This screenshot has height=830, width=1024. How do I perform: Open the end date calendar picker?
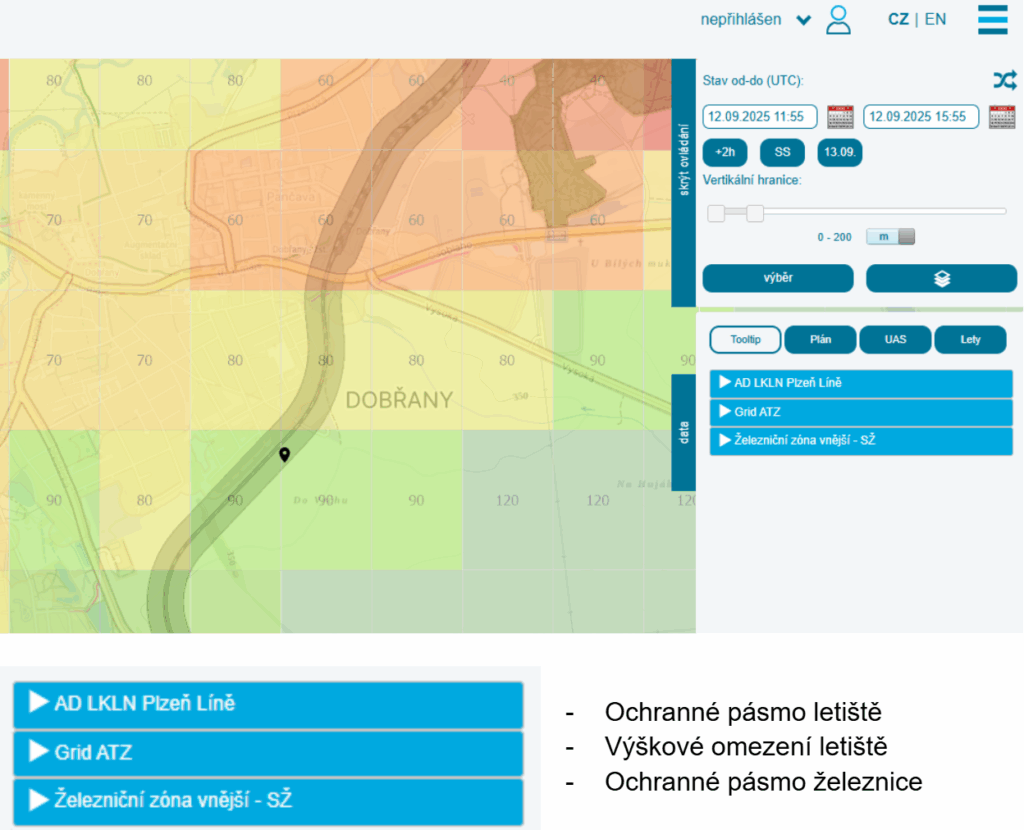pyautogui.click(x=1001, y=117)
